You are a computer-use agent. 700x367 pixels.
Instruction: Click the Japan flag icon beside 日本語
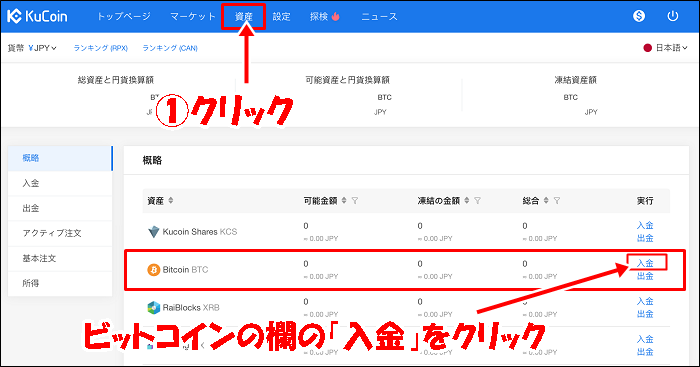click(647, 48)
